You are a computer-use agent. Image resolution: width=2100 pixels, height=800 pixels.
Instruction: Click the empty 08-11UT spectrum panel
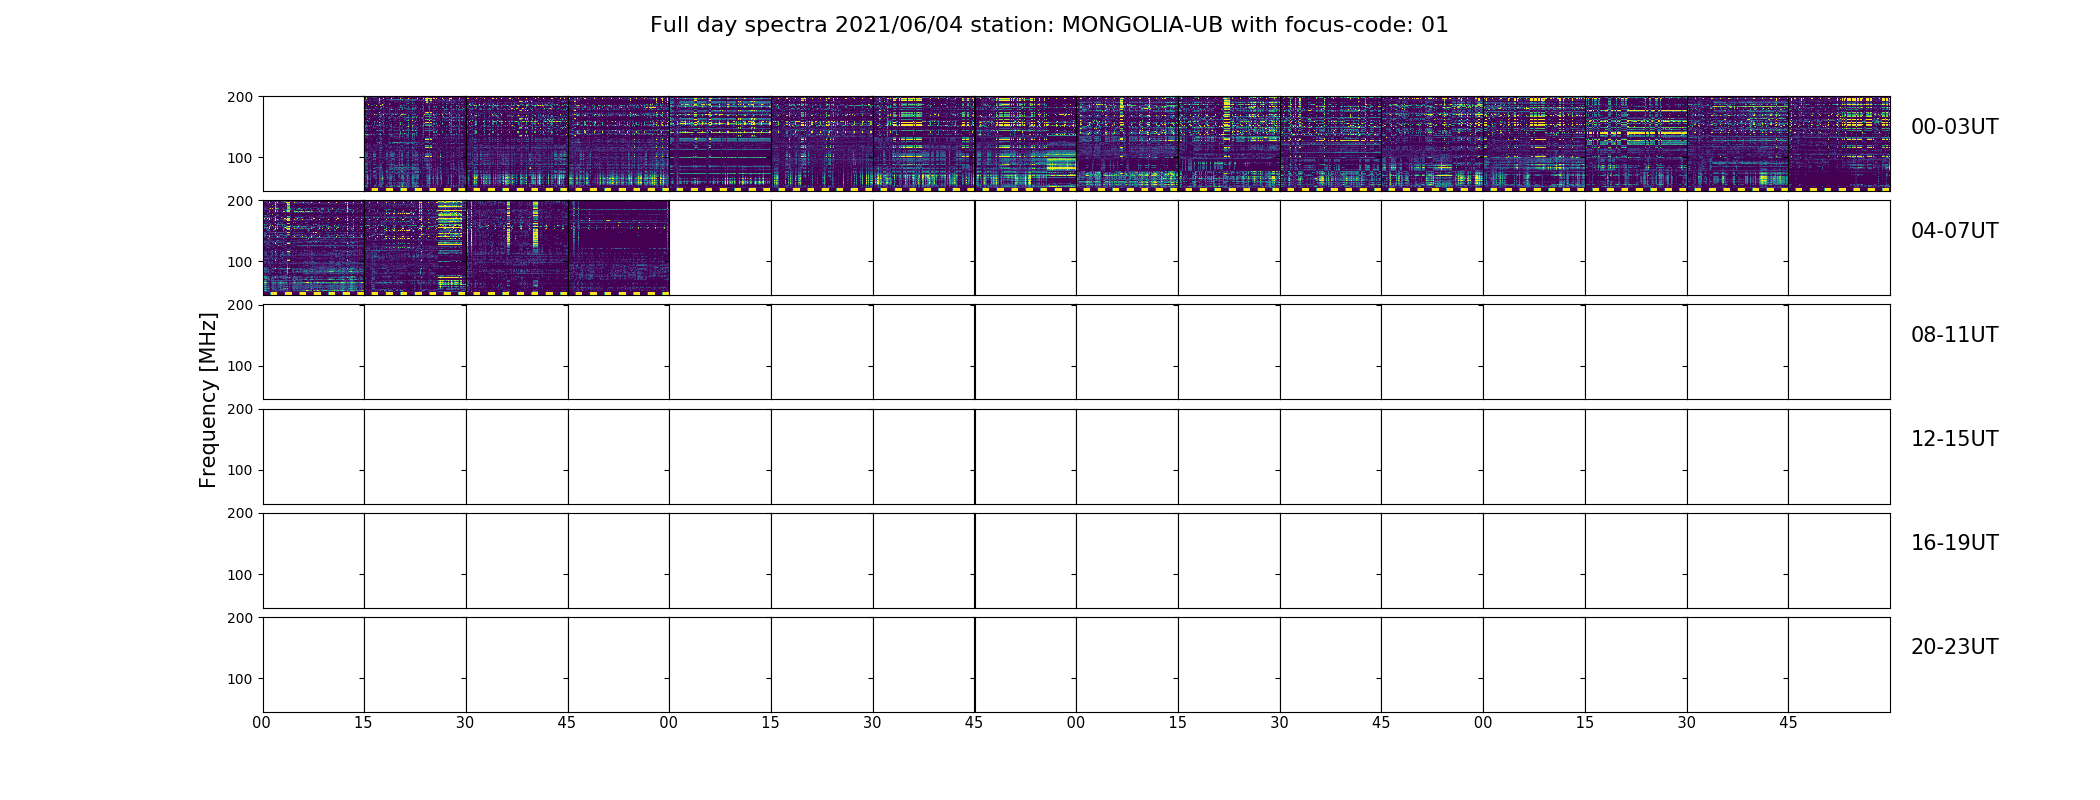pyautogui.click(x=1076, y=352)
